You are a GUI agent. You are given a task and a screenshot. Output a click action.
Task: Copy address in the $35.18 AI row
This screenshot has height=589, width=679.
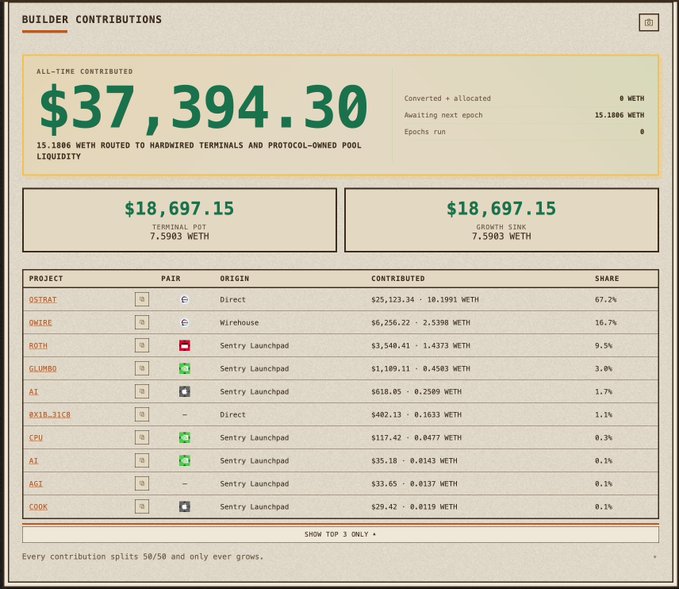[142, 460]
